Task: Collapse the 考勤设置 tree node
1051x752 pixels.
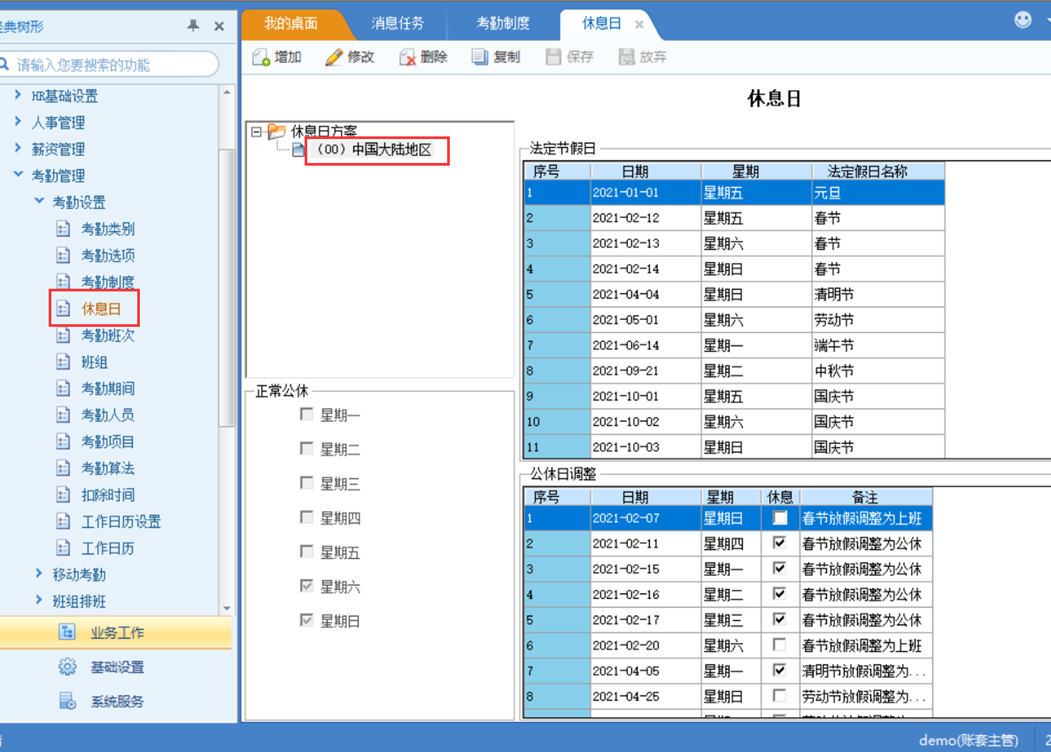Action: point(39,200)
